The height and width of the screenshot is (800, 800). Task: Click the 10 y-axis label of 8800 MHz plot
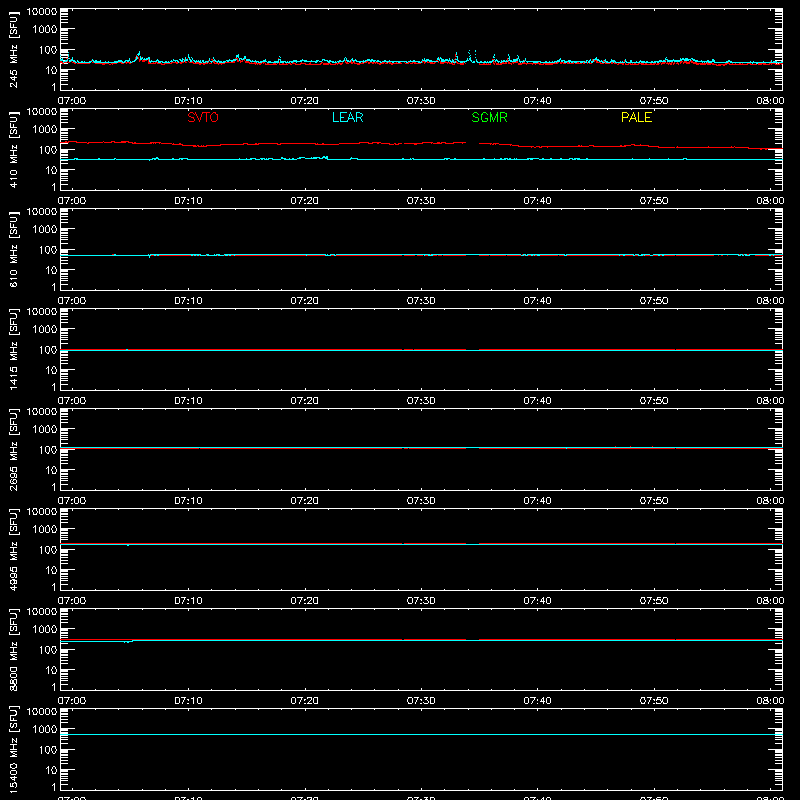[52, 670]
